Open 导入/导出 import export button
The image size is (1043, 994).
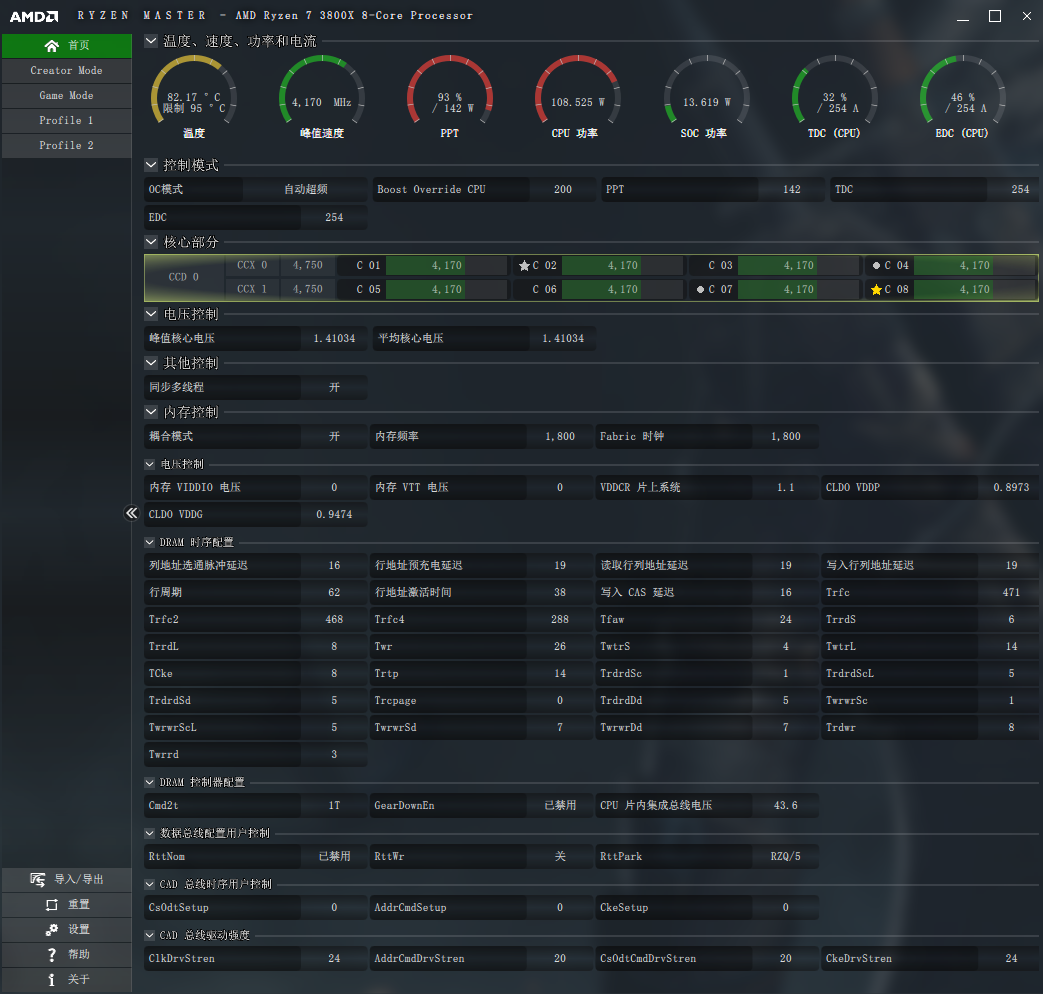pyautogui.click(x=67, y=880)
